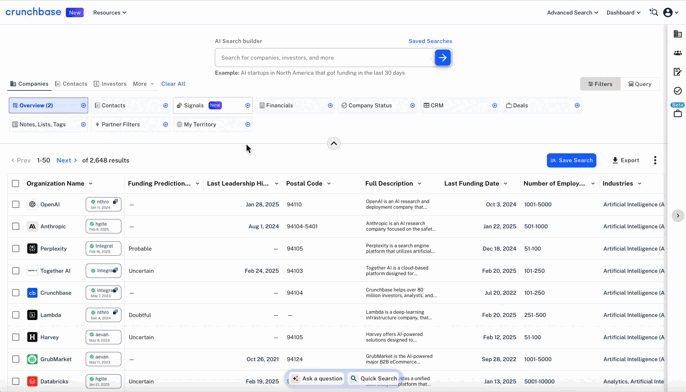Add filter with plus icon on My Territory
Image resolution: width=686 pixels, height=392 pixels.
(248, 125)
